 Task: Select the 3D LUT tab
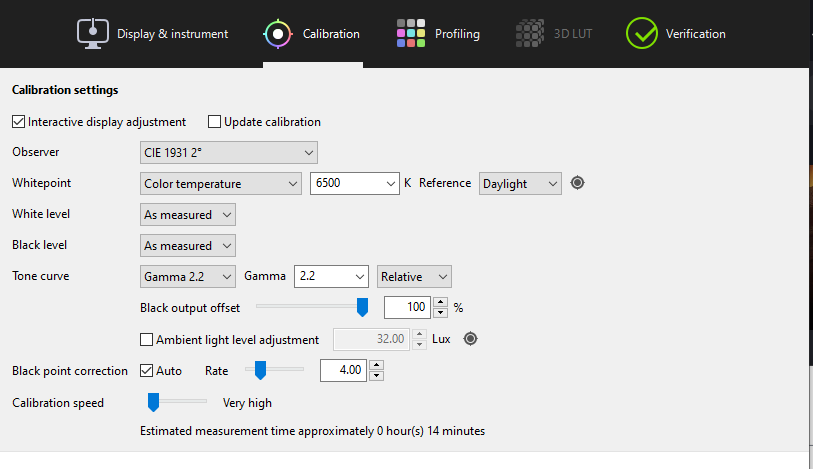(554, 34)
